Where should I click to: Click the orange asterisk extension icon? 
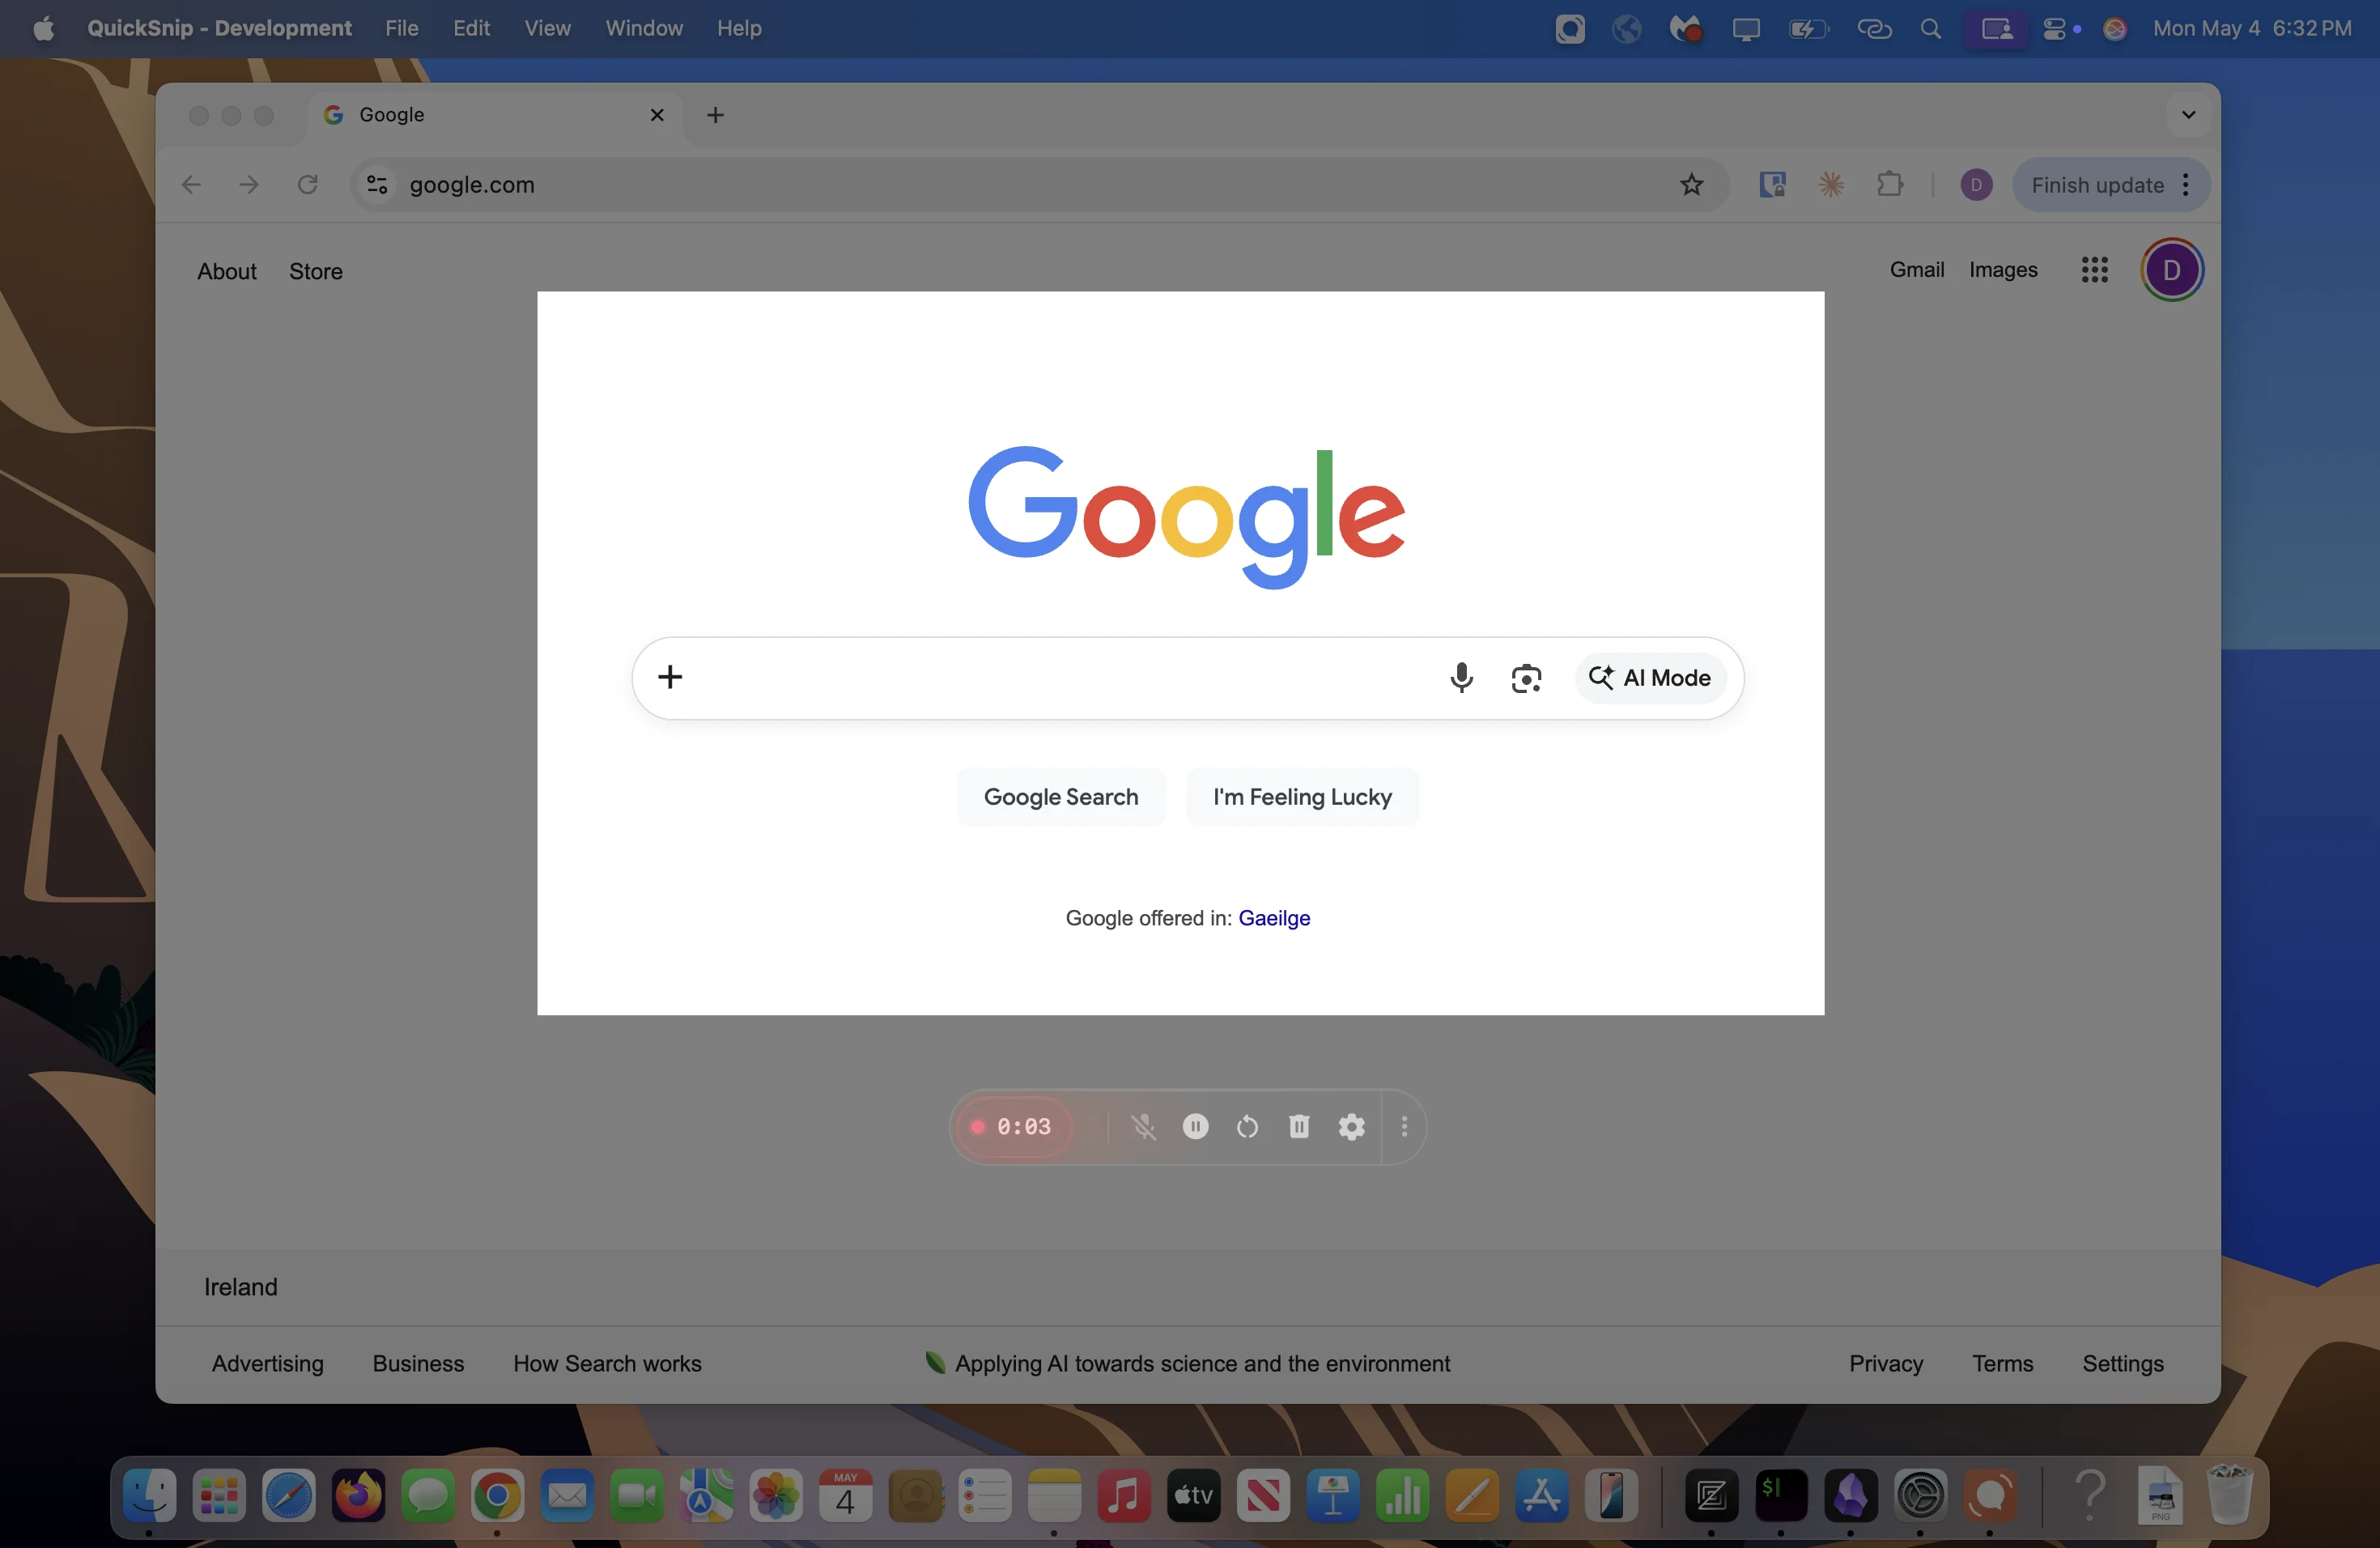coord(1831,185)
